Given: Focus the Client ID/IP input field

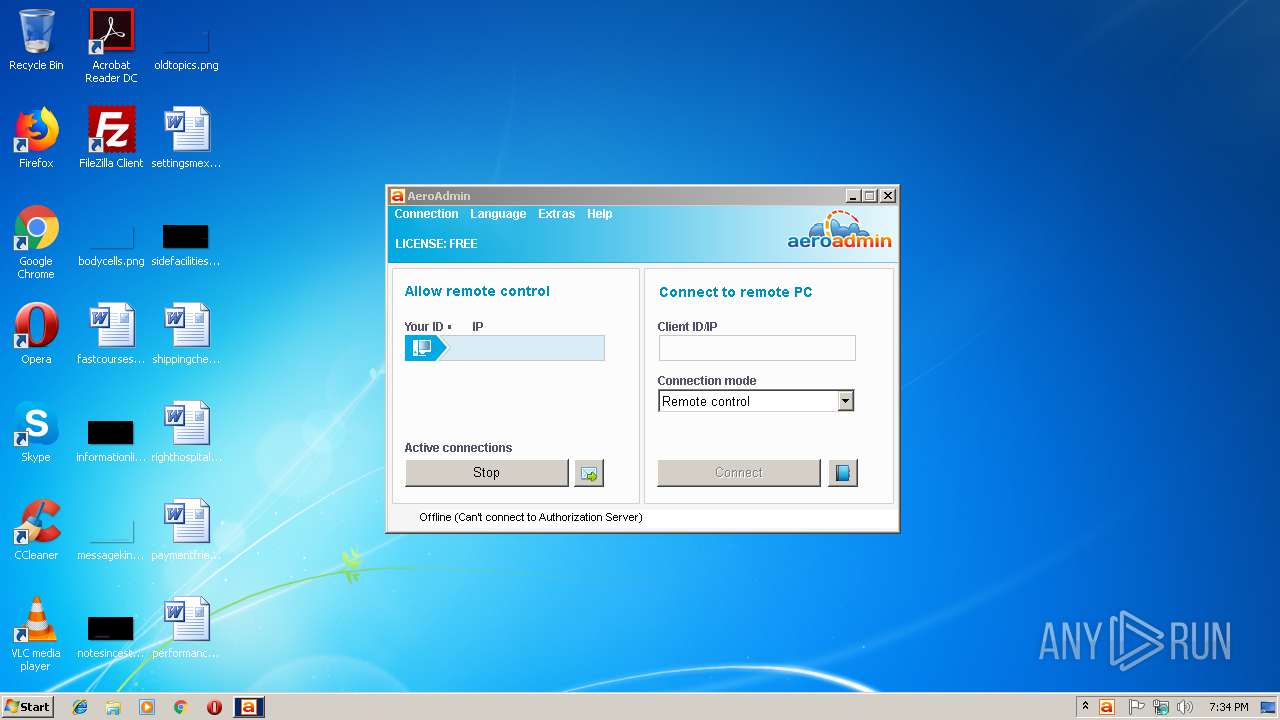Looking at the screenshot, I should (757, 348).
